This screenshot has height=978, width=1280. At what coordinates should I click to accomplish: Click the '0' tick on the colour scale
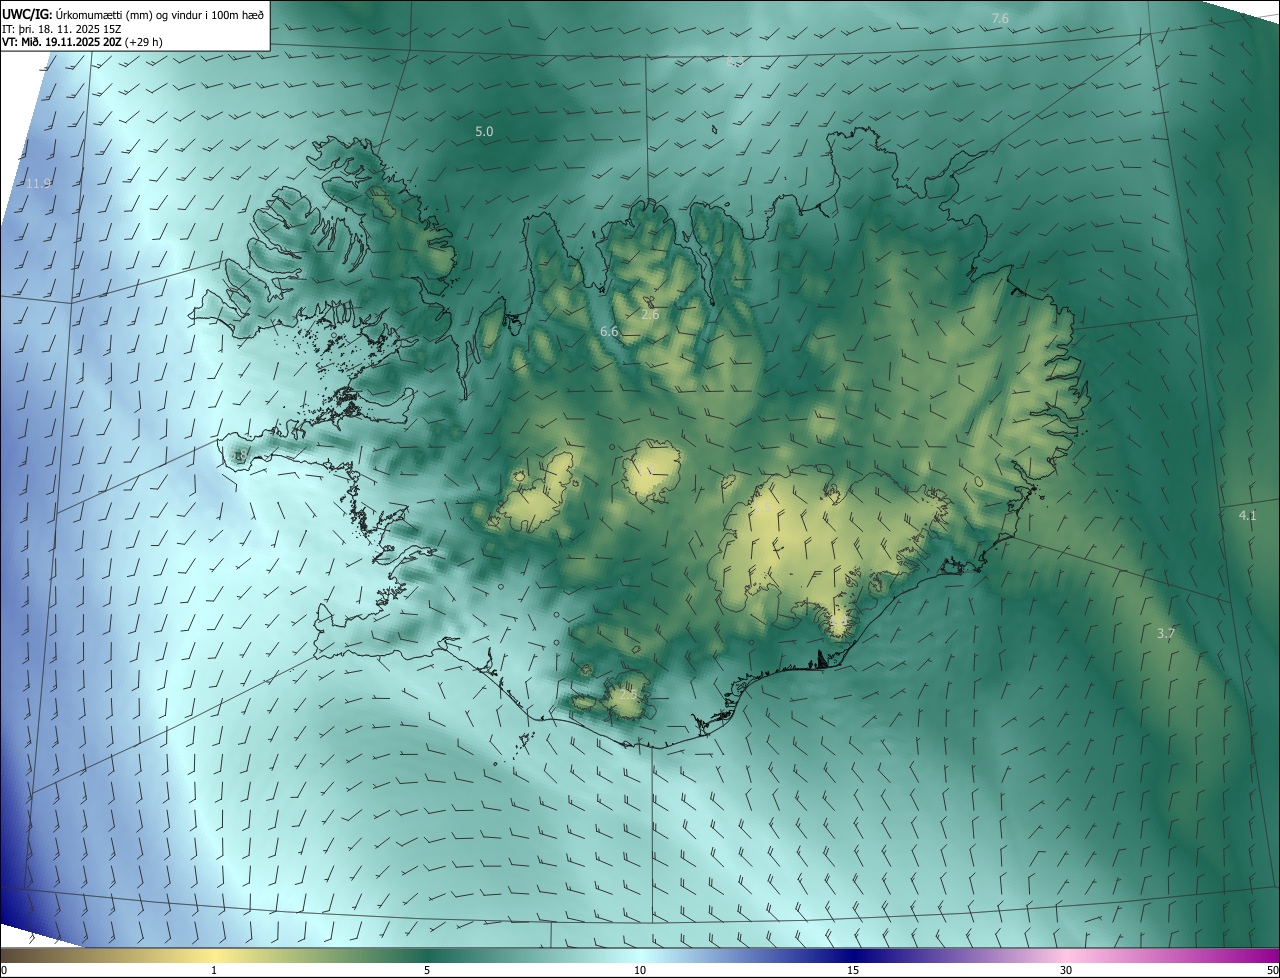pyautogui.click(x=4, y=970)
